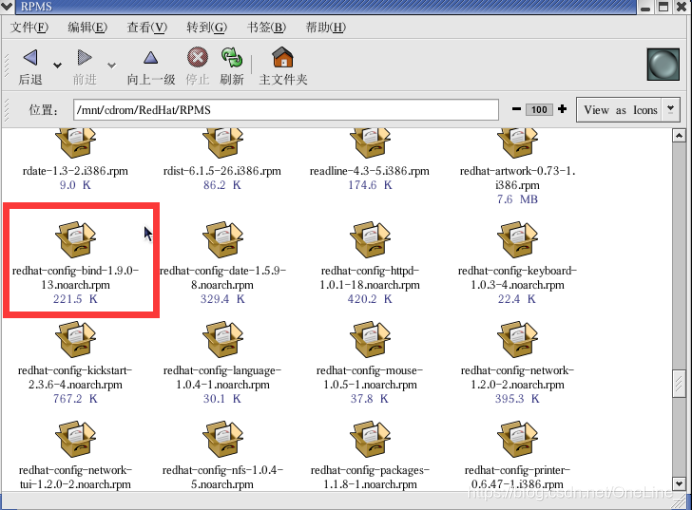Image resolution: width=692 pixels, height=511 pixels.
Task: Click file name redhat-config-packages-1.1.8-1.noarch.rpm
Action: pyautogui.click(x=370, y=477)
